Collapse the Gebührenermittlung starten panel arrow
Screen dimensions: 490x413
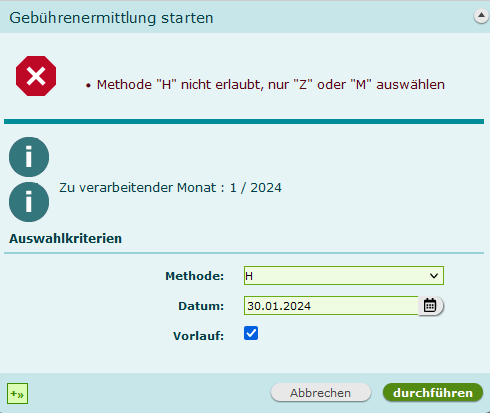point(481,16)
